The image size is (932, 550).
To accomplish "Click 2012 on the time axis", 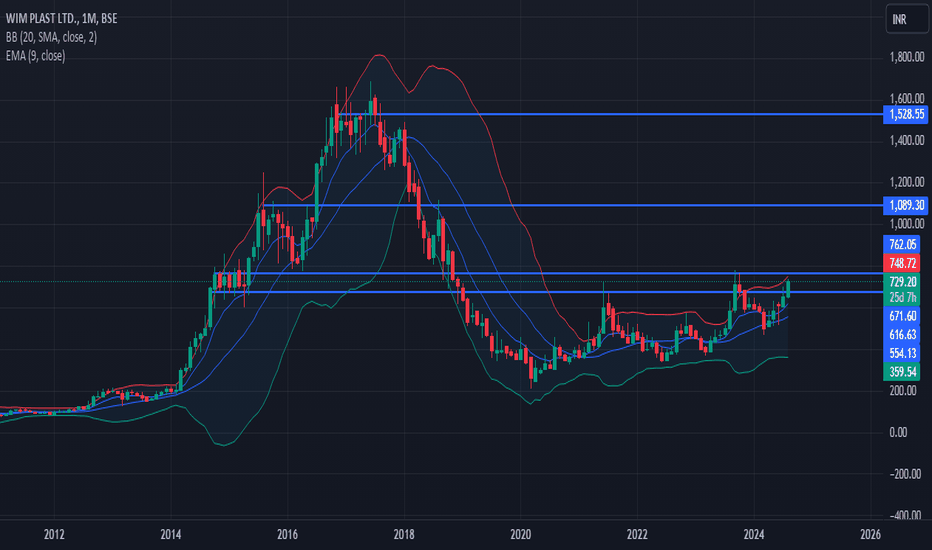I will click(x=54, y=534).
